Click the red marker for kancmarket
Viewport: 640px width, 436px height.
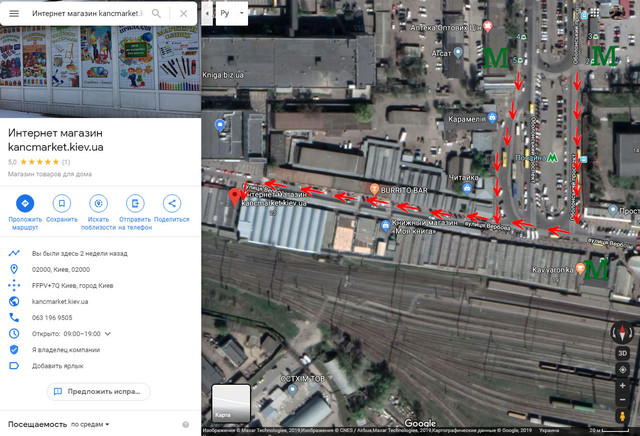[235, 196]
